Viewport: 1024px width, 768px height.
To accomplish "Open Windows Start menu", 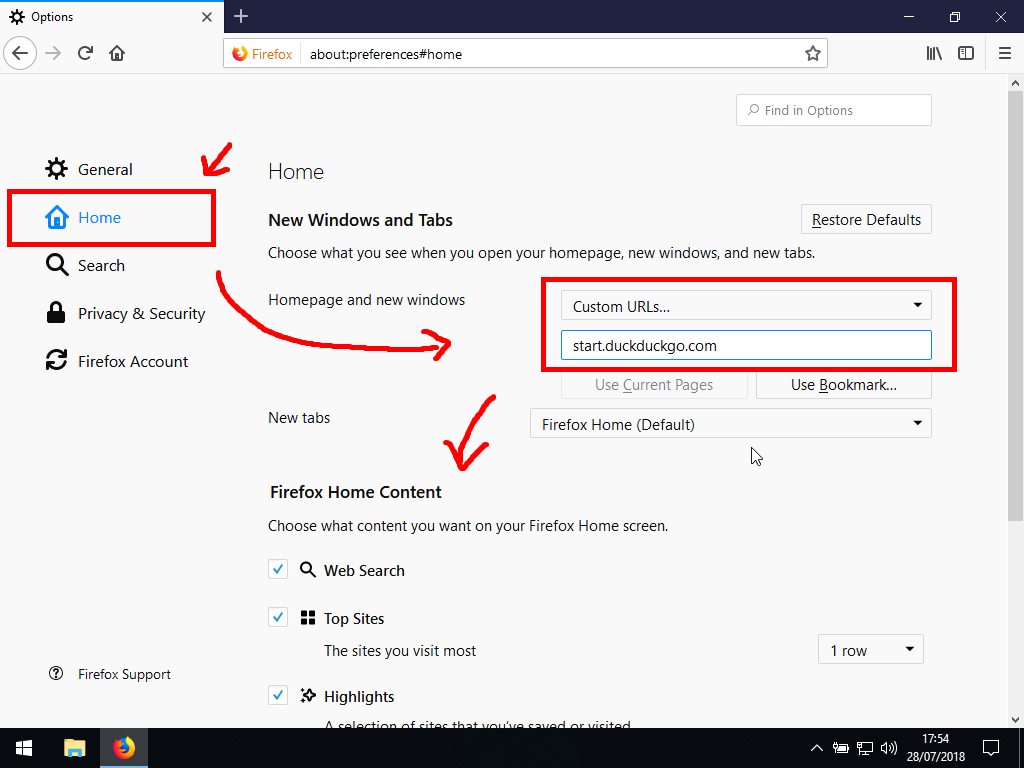I will [x=24, y=748].
